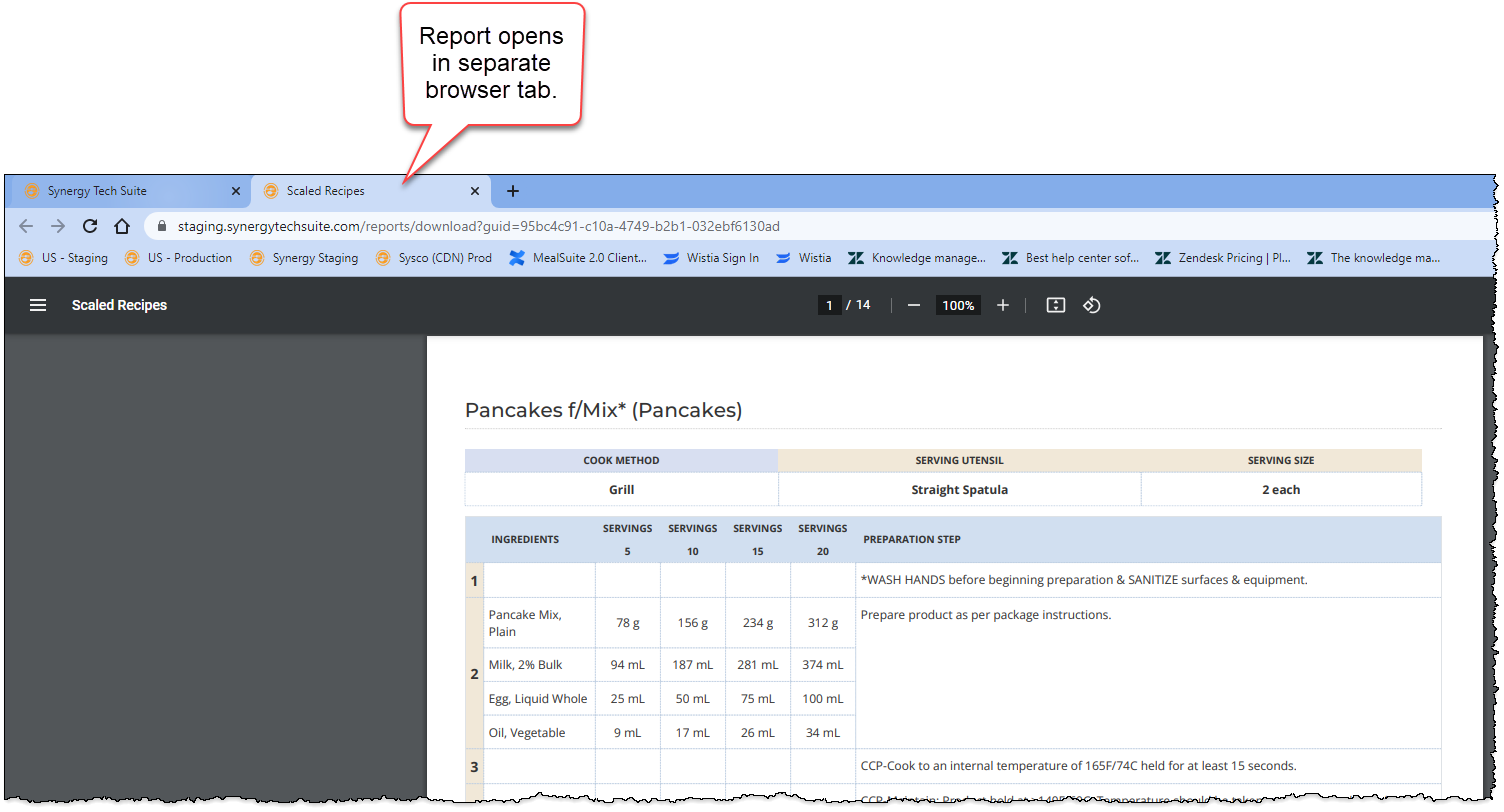This screenshot has width=1504, height=812.
Task: Open the Wistia bookmark
Action: point(803,258)
